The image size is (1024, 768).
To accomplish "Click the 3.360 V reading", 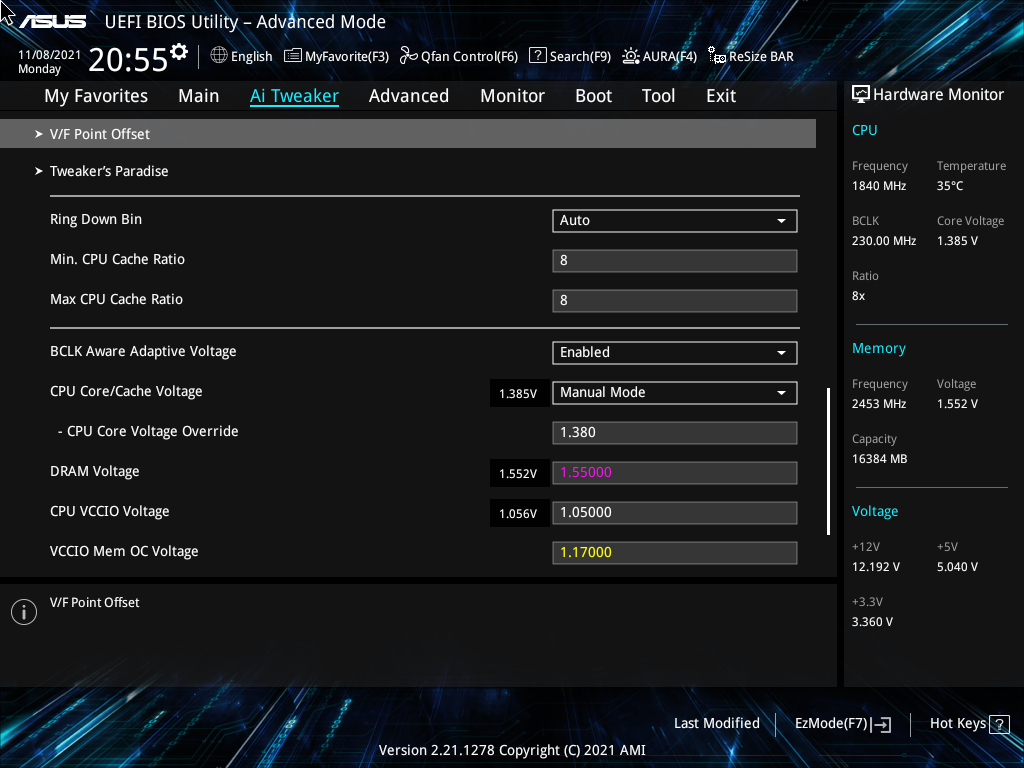I will (x=872, y=622).
